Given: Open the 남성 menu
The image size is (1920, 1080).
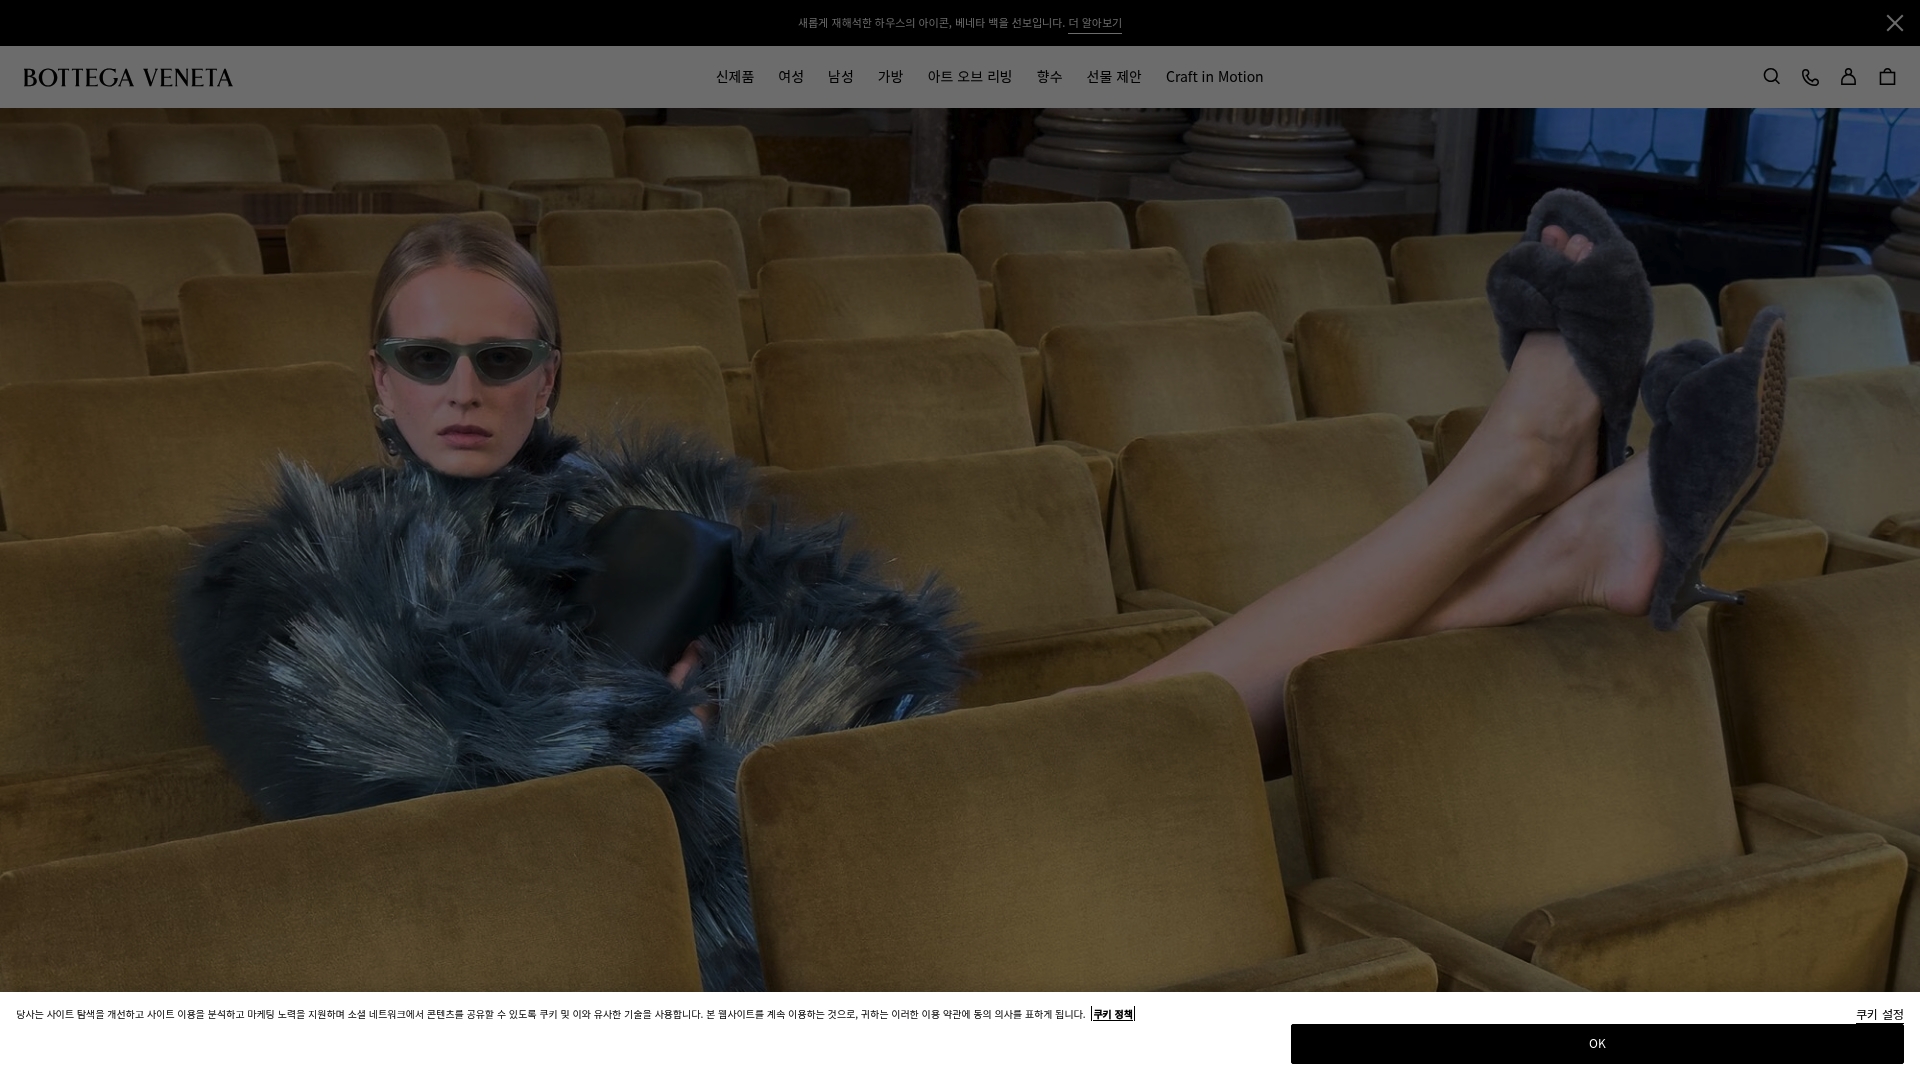Looking at the screenshot, I should click(x=841, y=77).
